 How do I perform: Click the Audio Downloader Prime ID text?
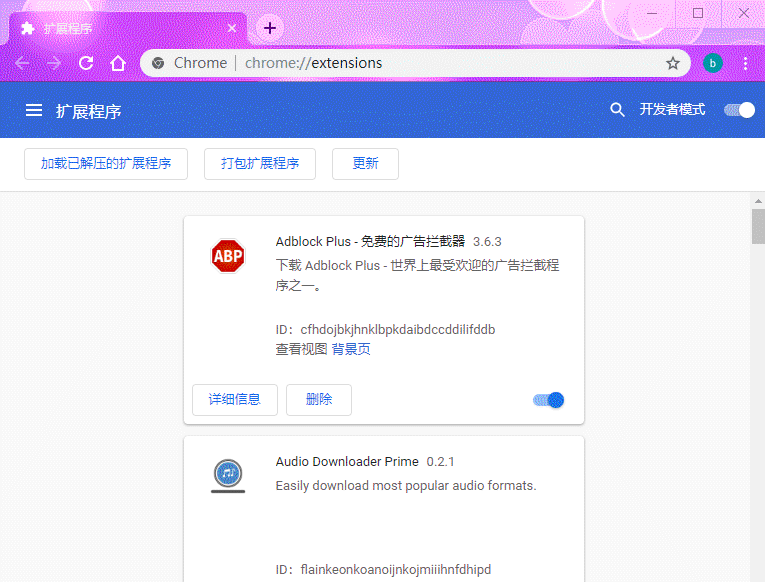point(383,569)
